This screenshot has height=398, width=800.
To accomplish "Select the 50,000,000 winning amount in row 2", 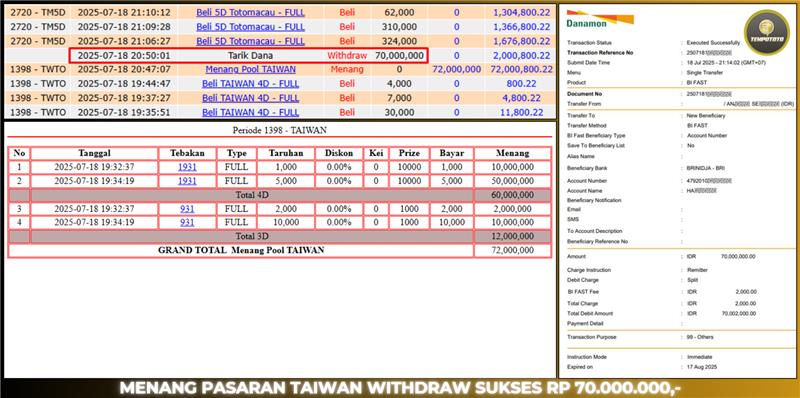I will pos(512,181).
